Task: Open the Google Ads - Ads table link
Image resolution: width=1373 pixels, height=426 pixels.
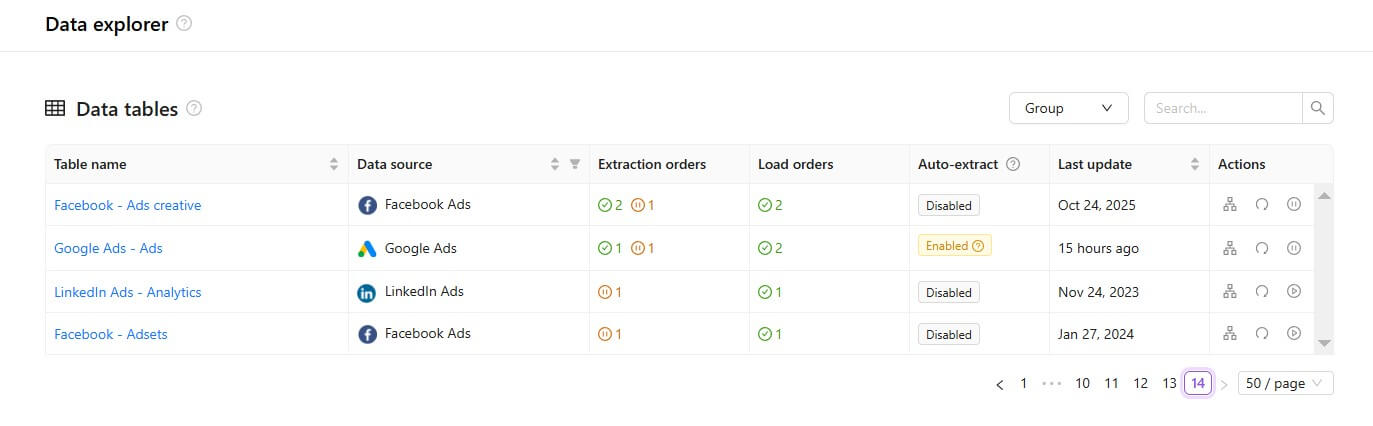Action: click(108, 248)
